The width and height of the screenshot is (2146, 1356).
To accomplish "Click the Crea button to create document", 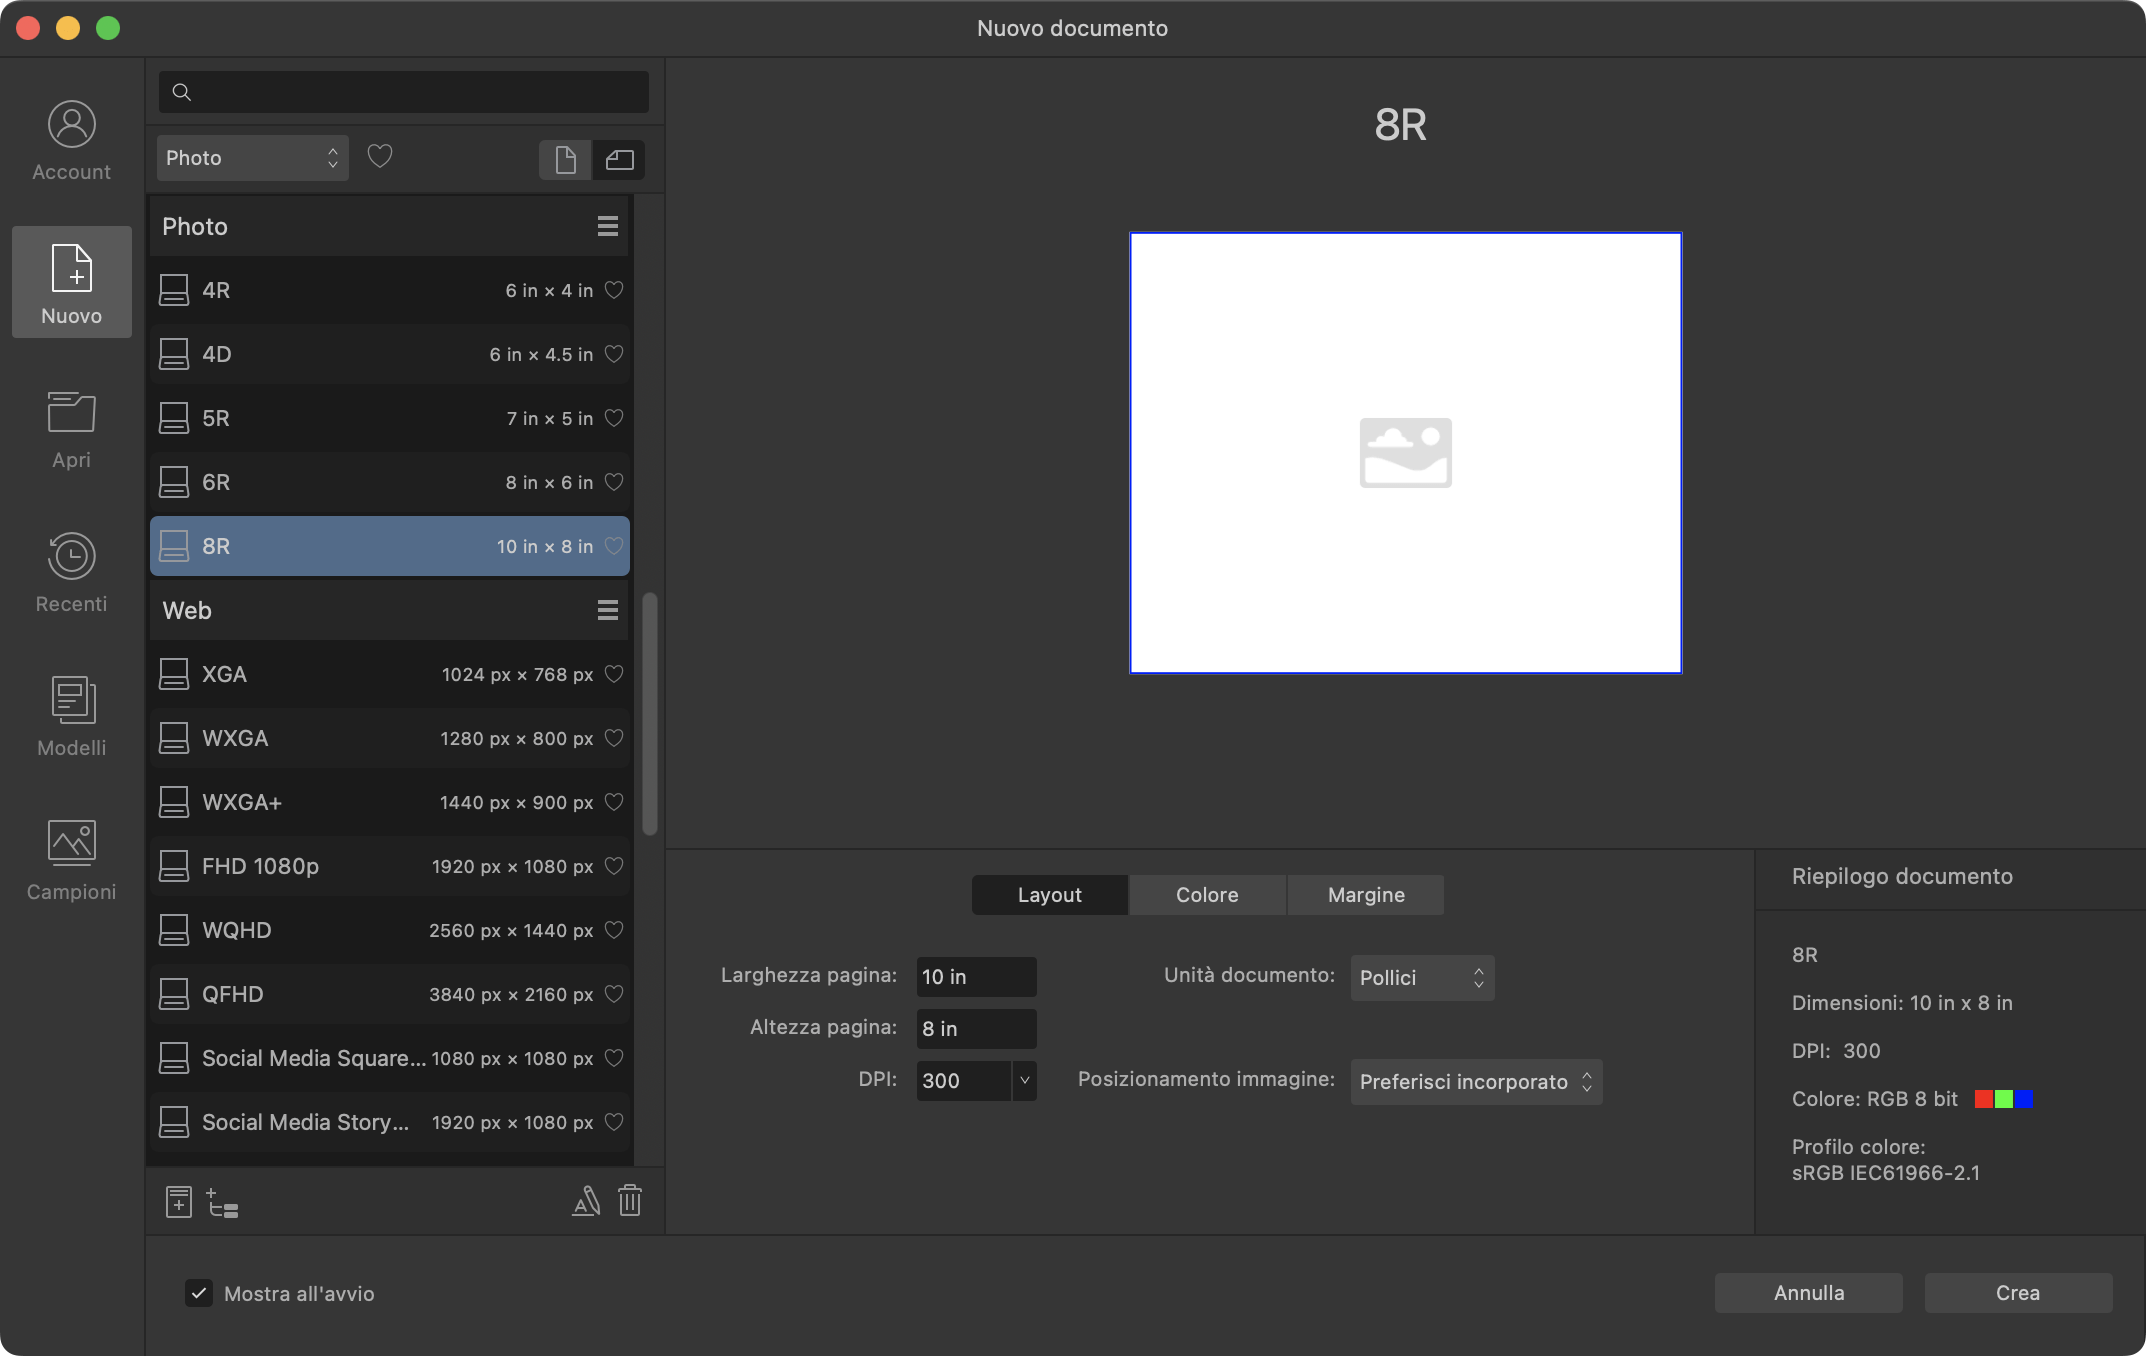I will [2016, 1292].
